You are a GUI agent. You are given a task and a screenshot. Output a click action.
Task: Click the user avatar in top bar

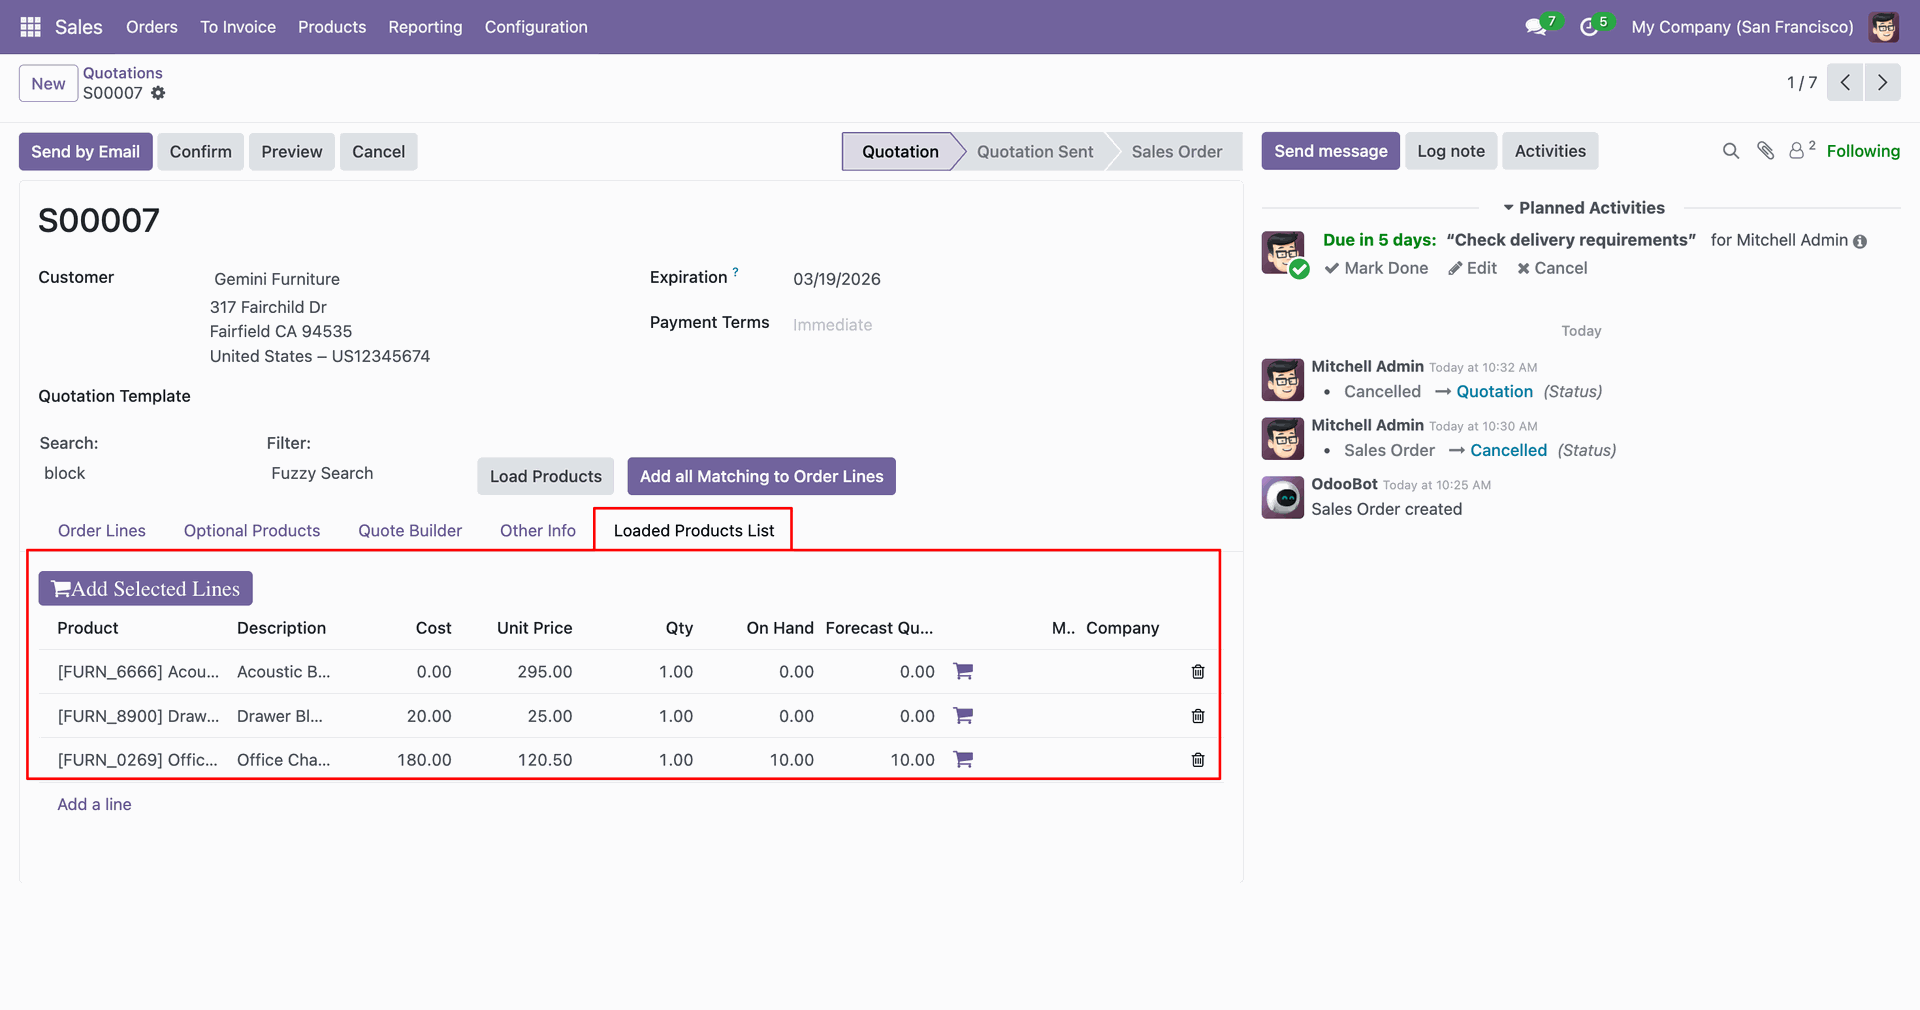(1884, 27)
